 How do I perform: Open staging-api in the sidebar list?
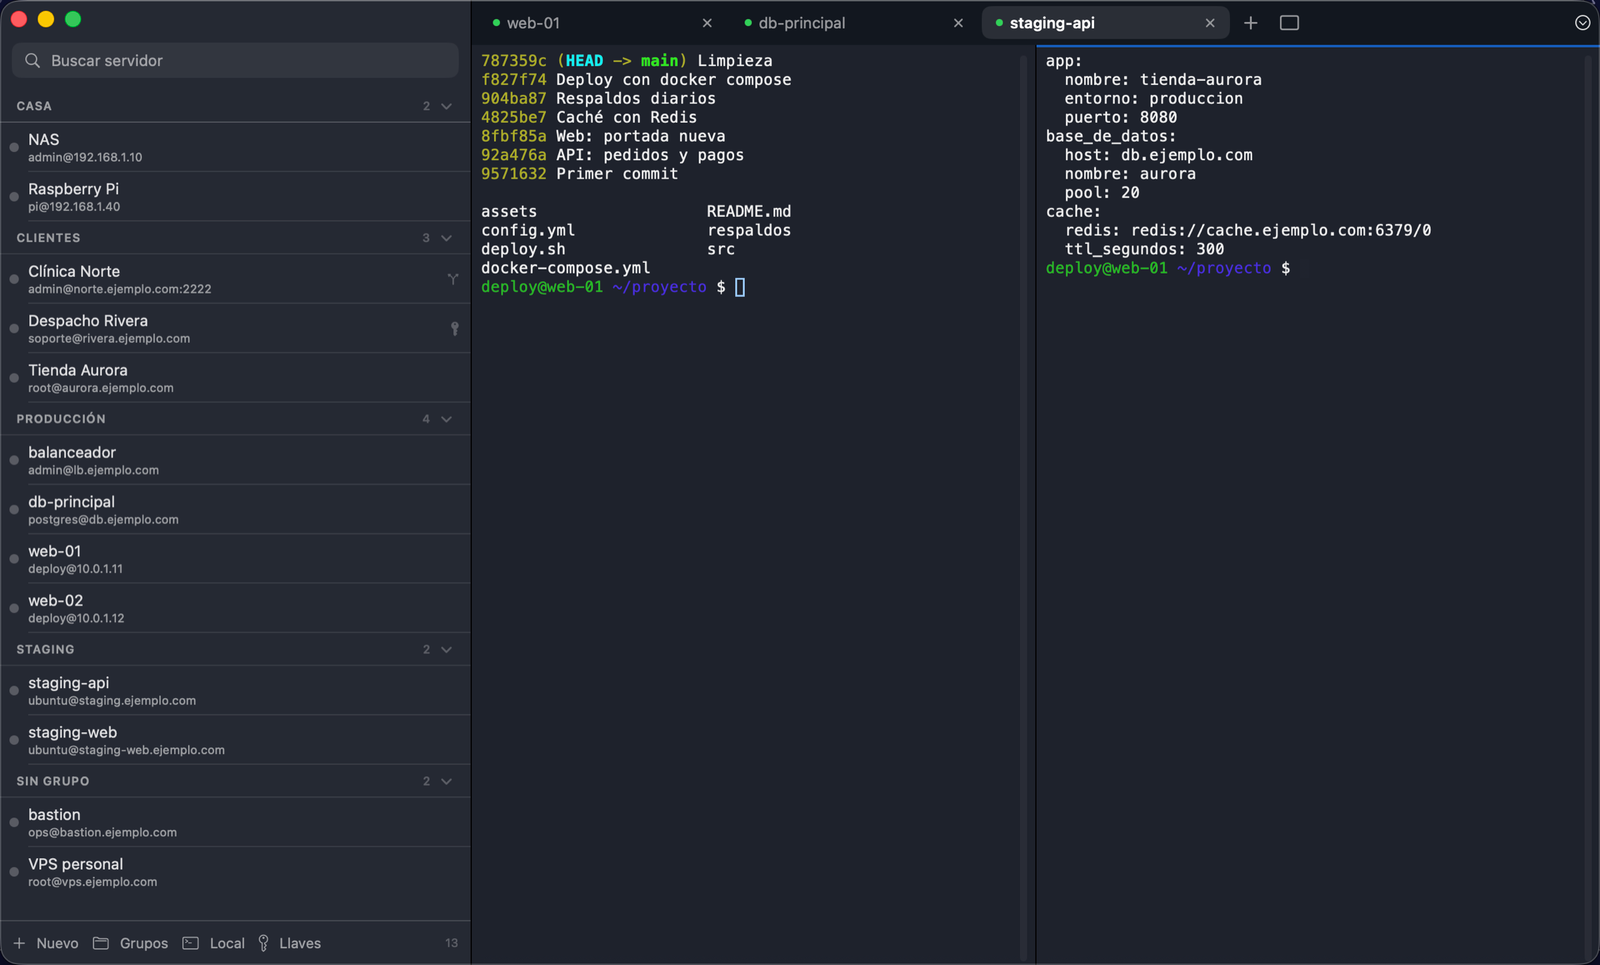tap(236, 691)
